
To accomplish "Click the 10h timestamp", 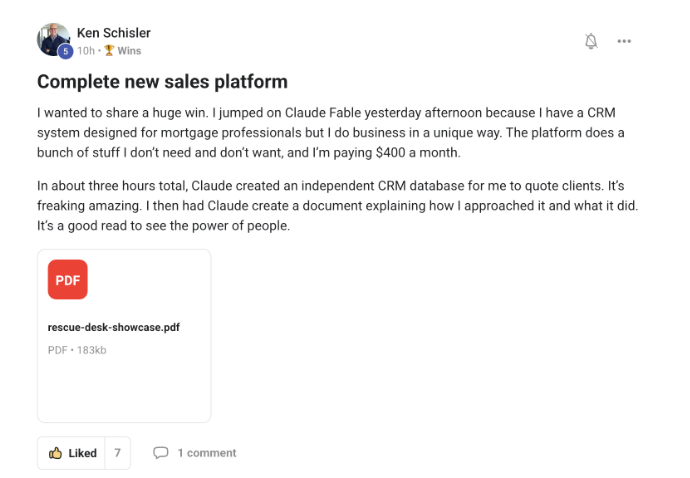I will 86,51.
